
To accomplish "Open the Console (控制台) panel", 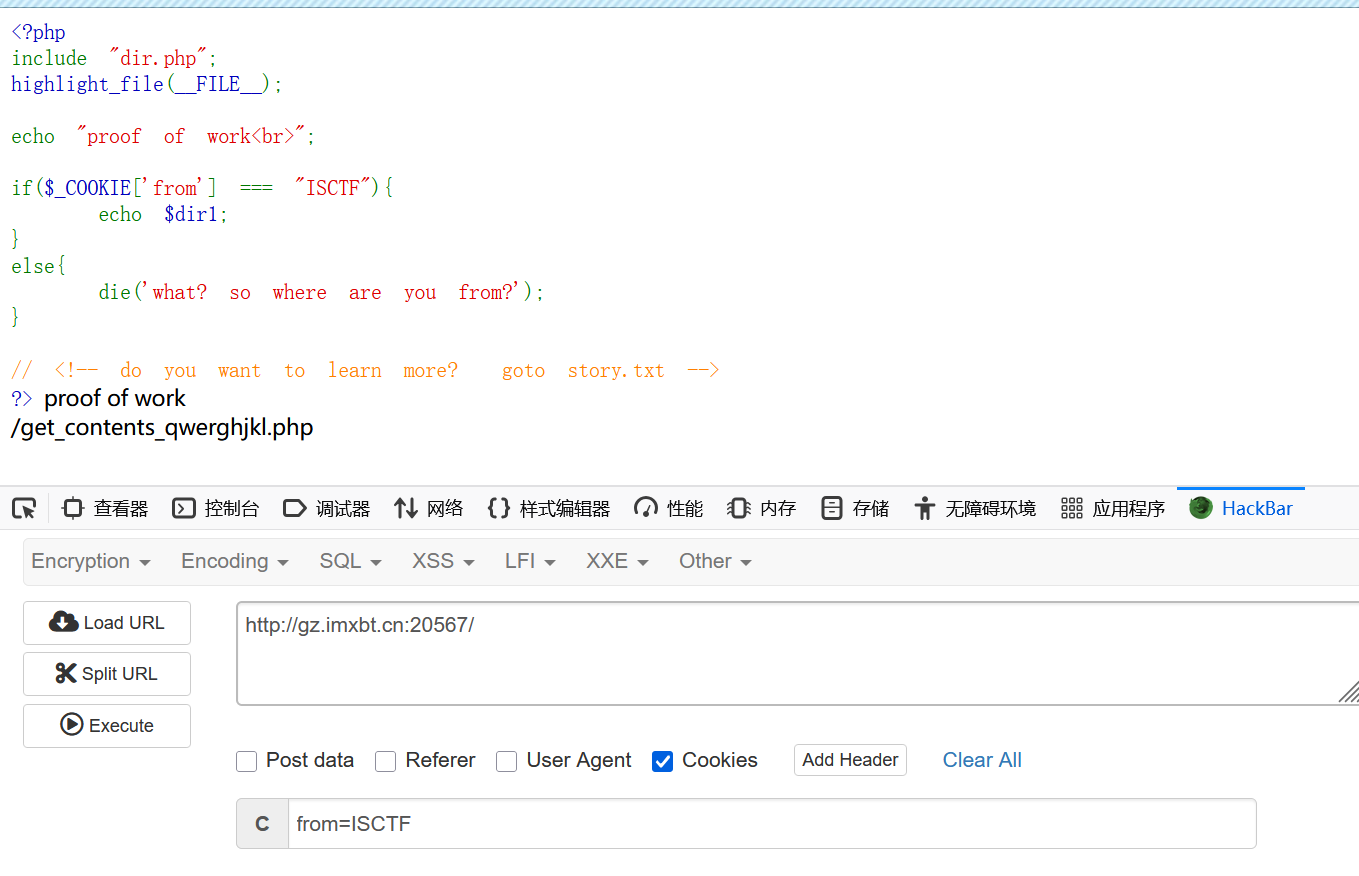I will [216, 508].
